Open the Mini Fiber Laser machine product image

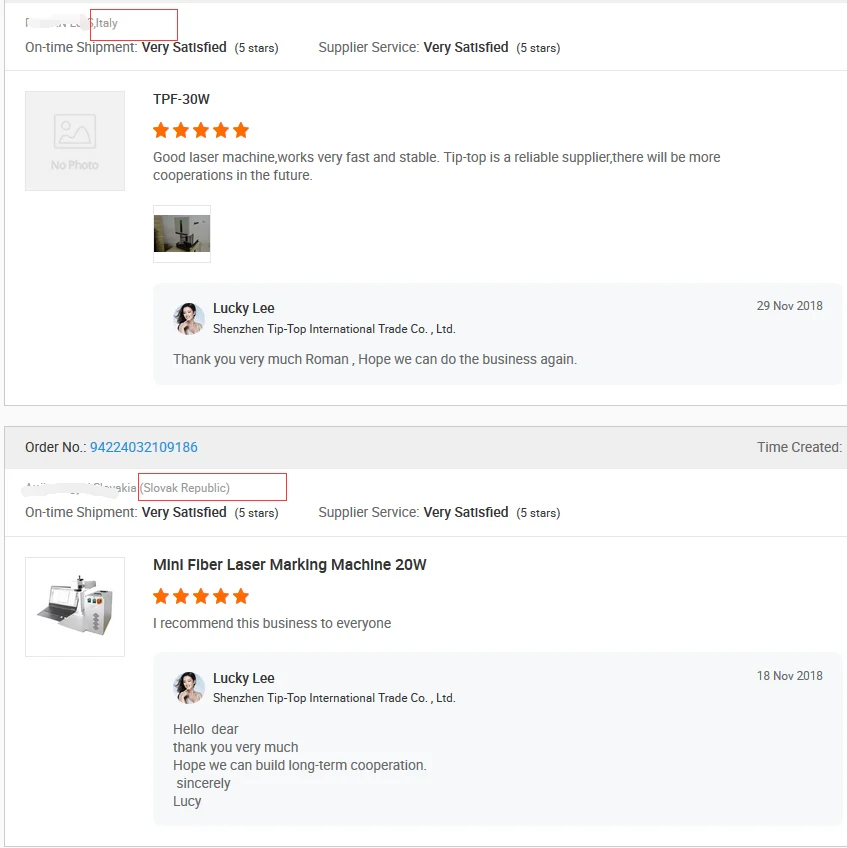click(75, 607)
